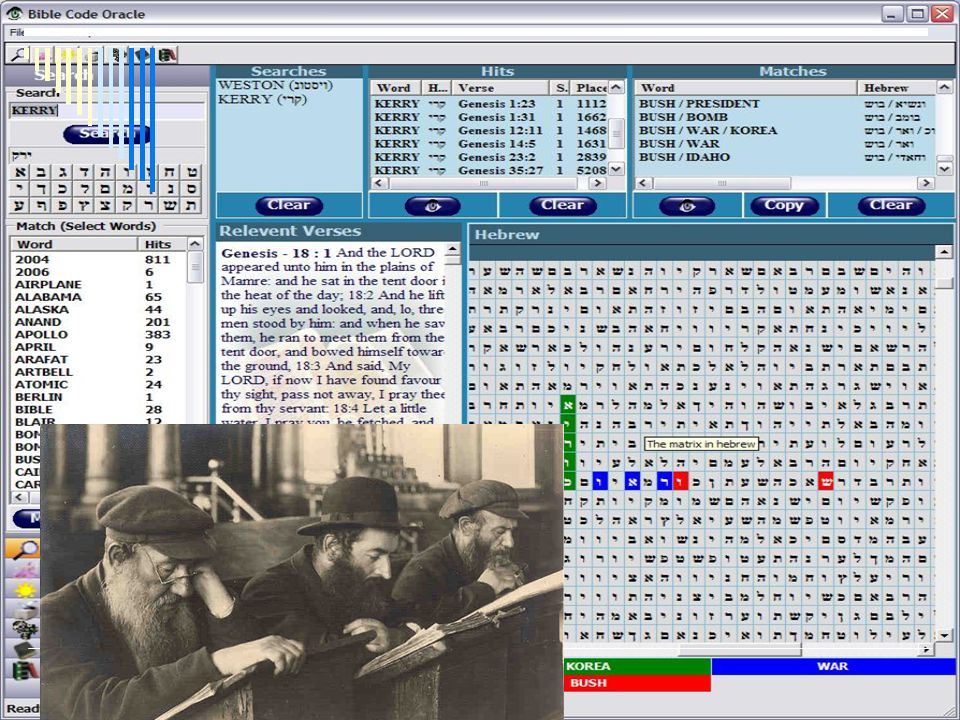Clear the Hits list
The image size is (960, 720).
(x=563, y=206)
